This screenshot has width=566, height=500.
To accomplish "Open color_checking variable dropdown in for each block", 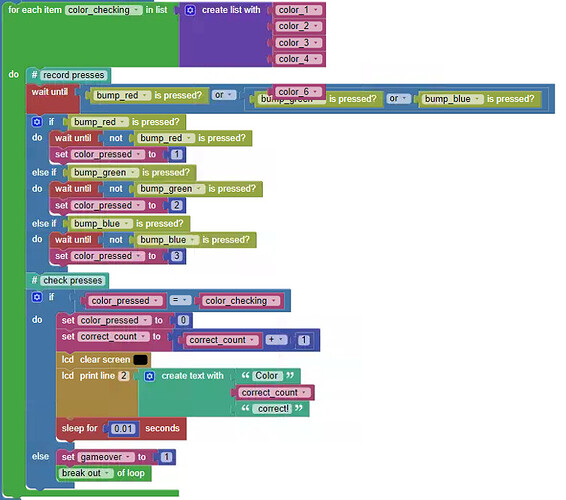I will click(x=136, y=10).
